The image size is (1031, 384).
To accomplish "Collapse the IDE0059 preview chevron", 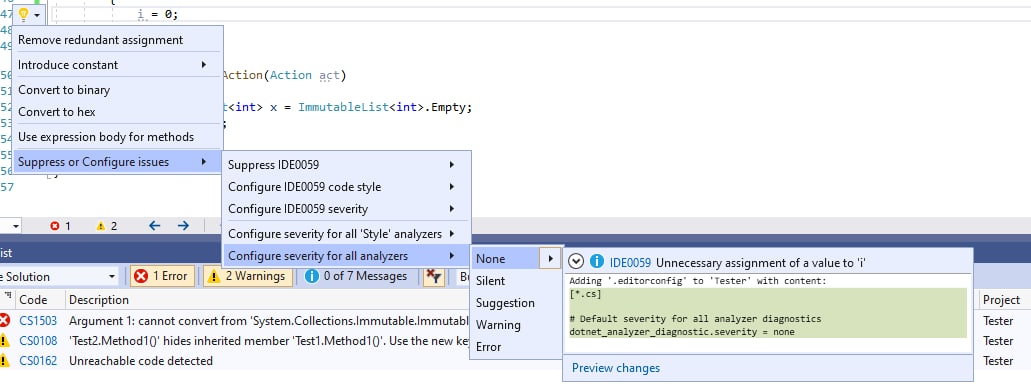I will (x=576, y=262).
